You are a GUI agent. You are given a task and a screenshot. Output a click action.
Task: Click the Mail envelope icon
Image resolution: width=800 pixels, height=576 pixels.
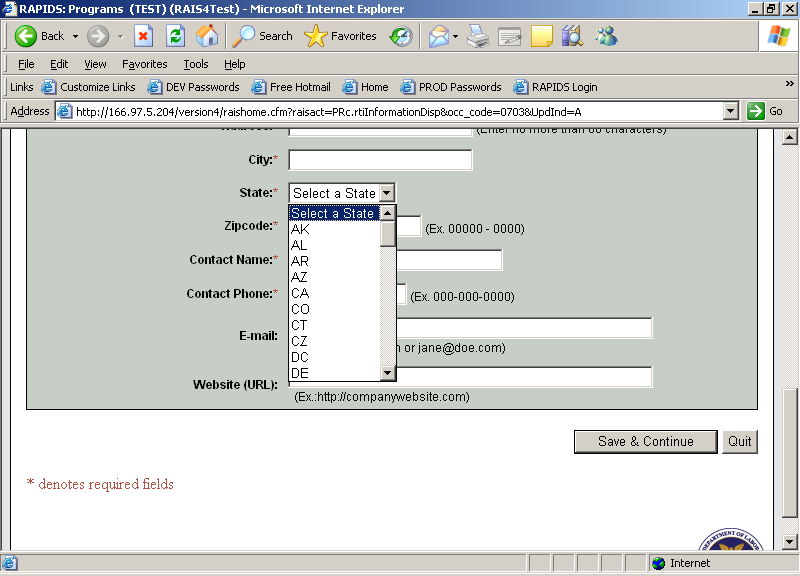(439, 36)
